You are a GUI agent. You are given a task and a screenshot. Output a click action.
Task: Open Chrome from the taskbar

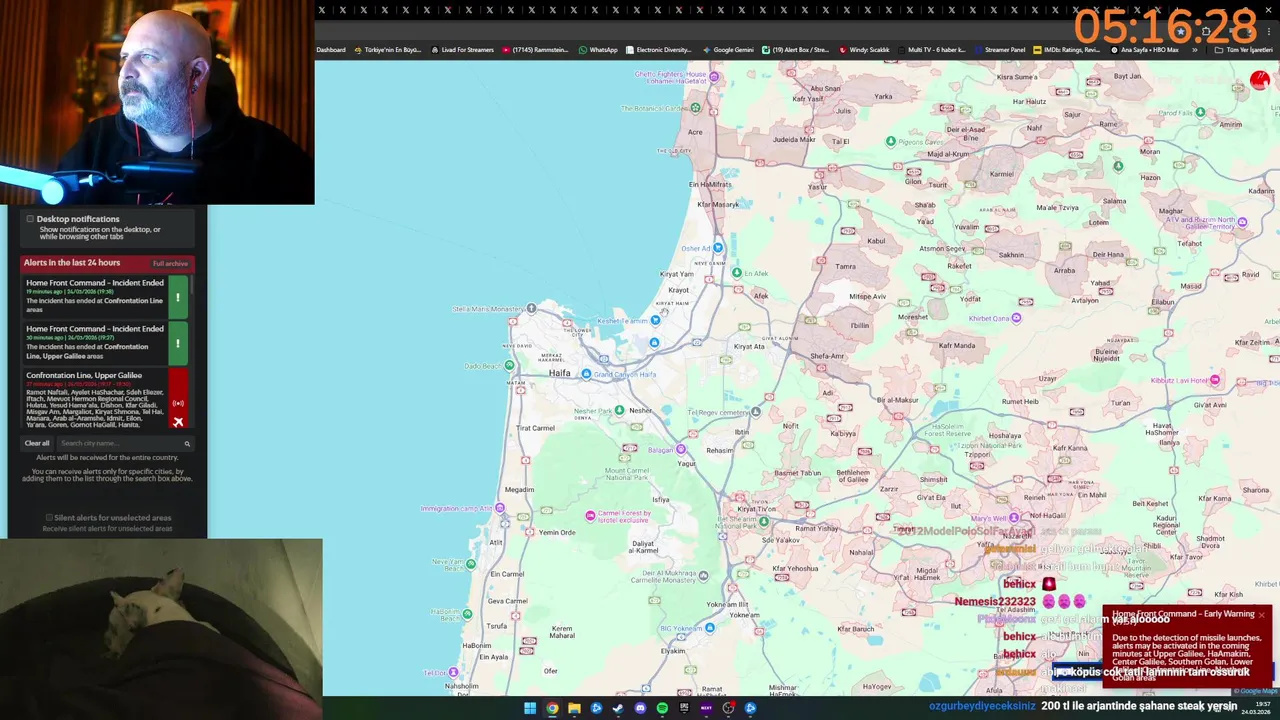pos(552,708)
